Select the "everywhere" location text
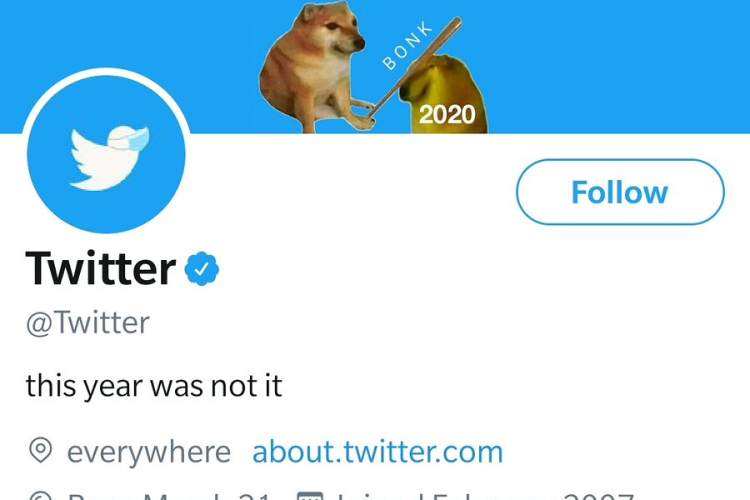Viewport: 750px width, 500px height. (148, 452)
